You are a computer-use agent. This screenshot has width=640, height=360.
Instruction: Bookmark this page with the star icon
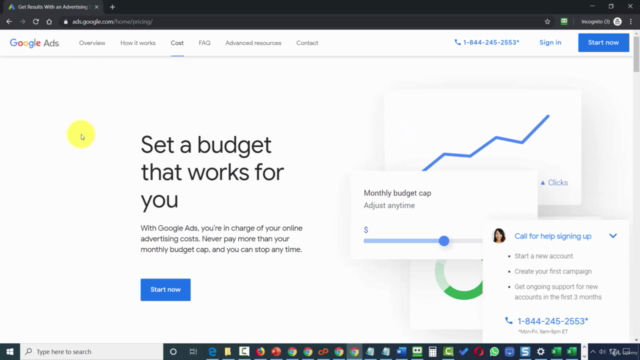click(547, 22)
